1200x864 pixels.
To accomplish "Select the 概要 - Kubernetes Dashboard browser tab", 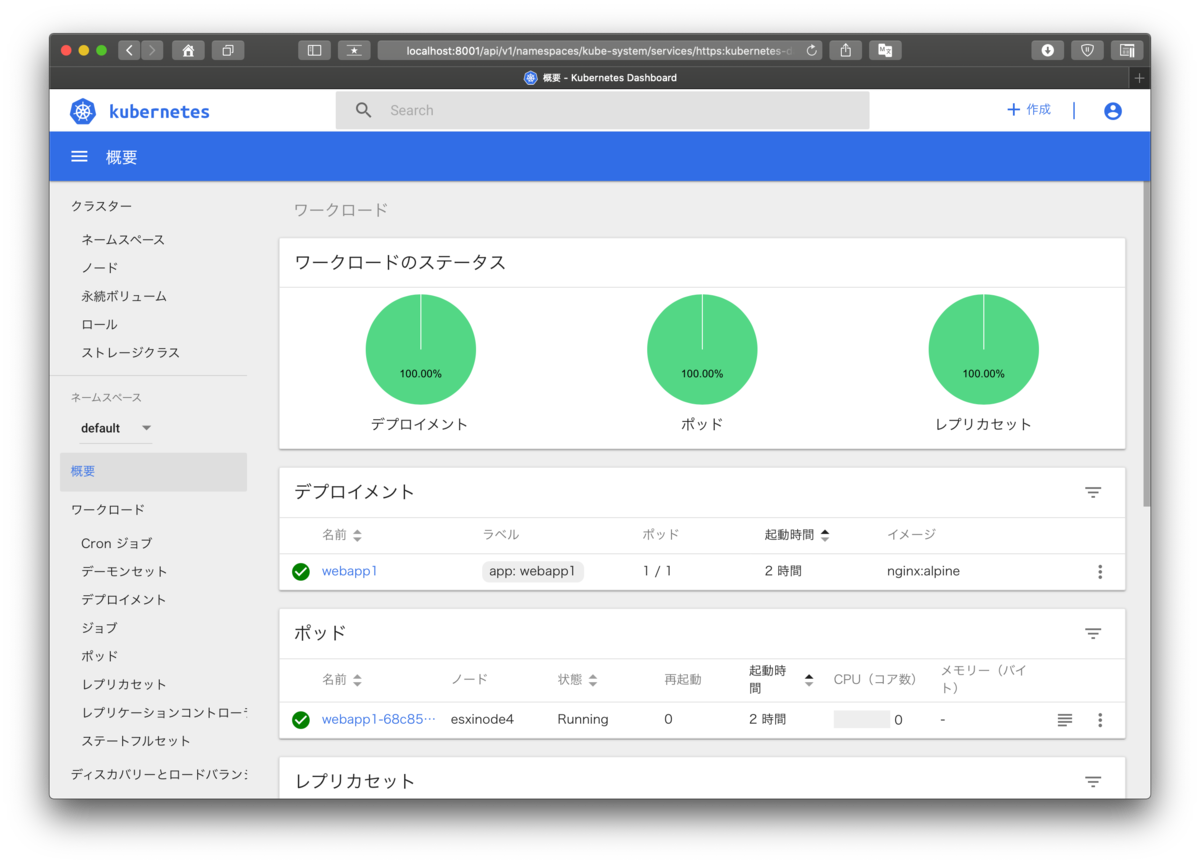I will tap(599, 77).
